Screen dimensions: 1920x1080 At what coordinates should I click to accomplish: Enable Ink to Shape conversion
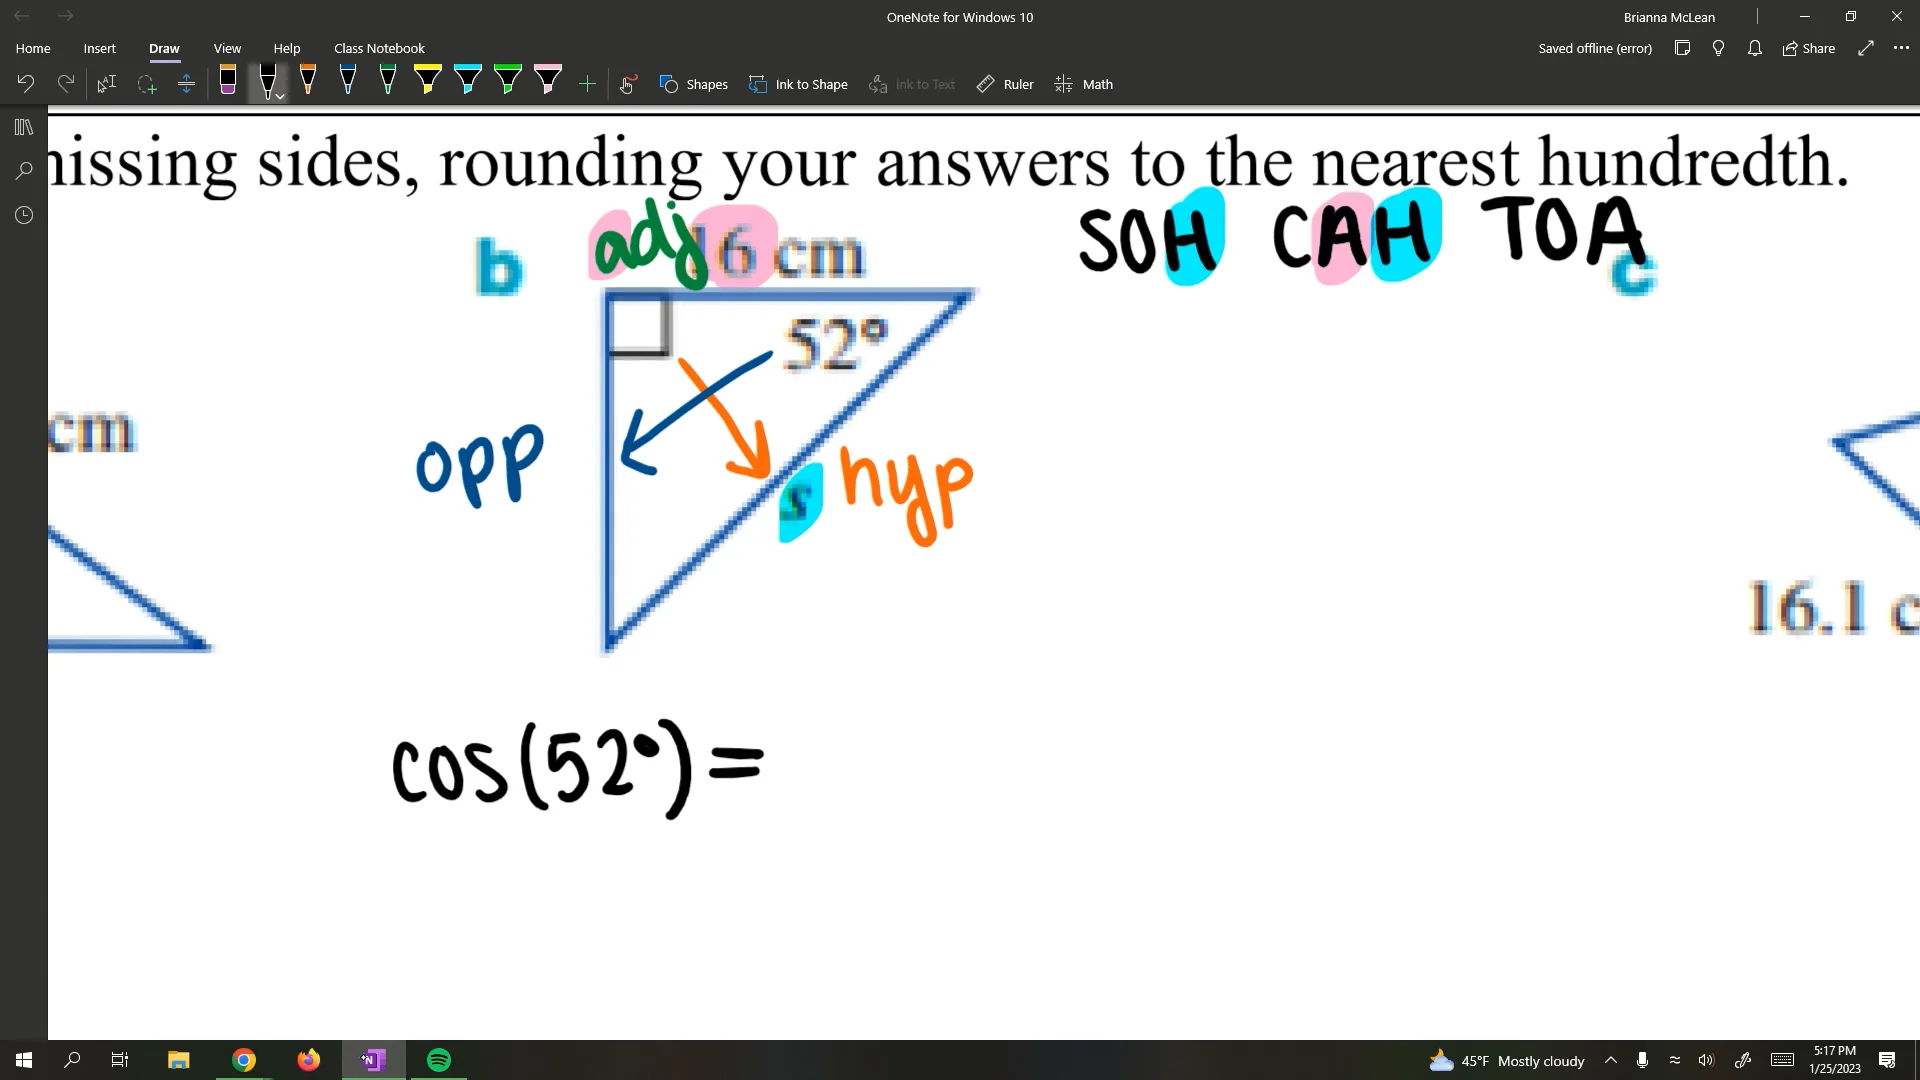[798, 84]
